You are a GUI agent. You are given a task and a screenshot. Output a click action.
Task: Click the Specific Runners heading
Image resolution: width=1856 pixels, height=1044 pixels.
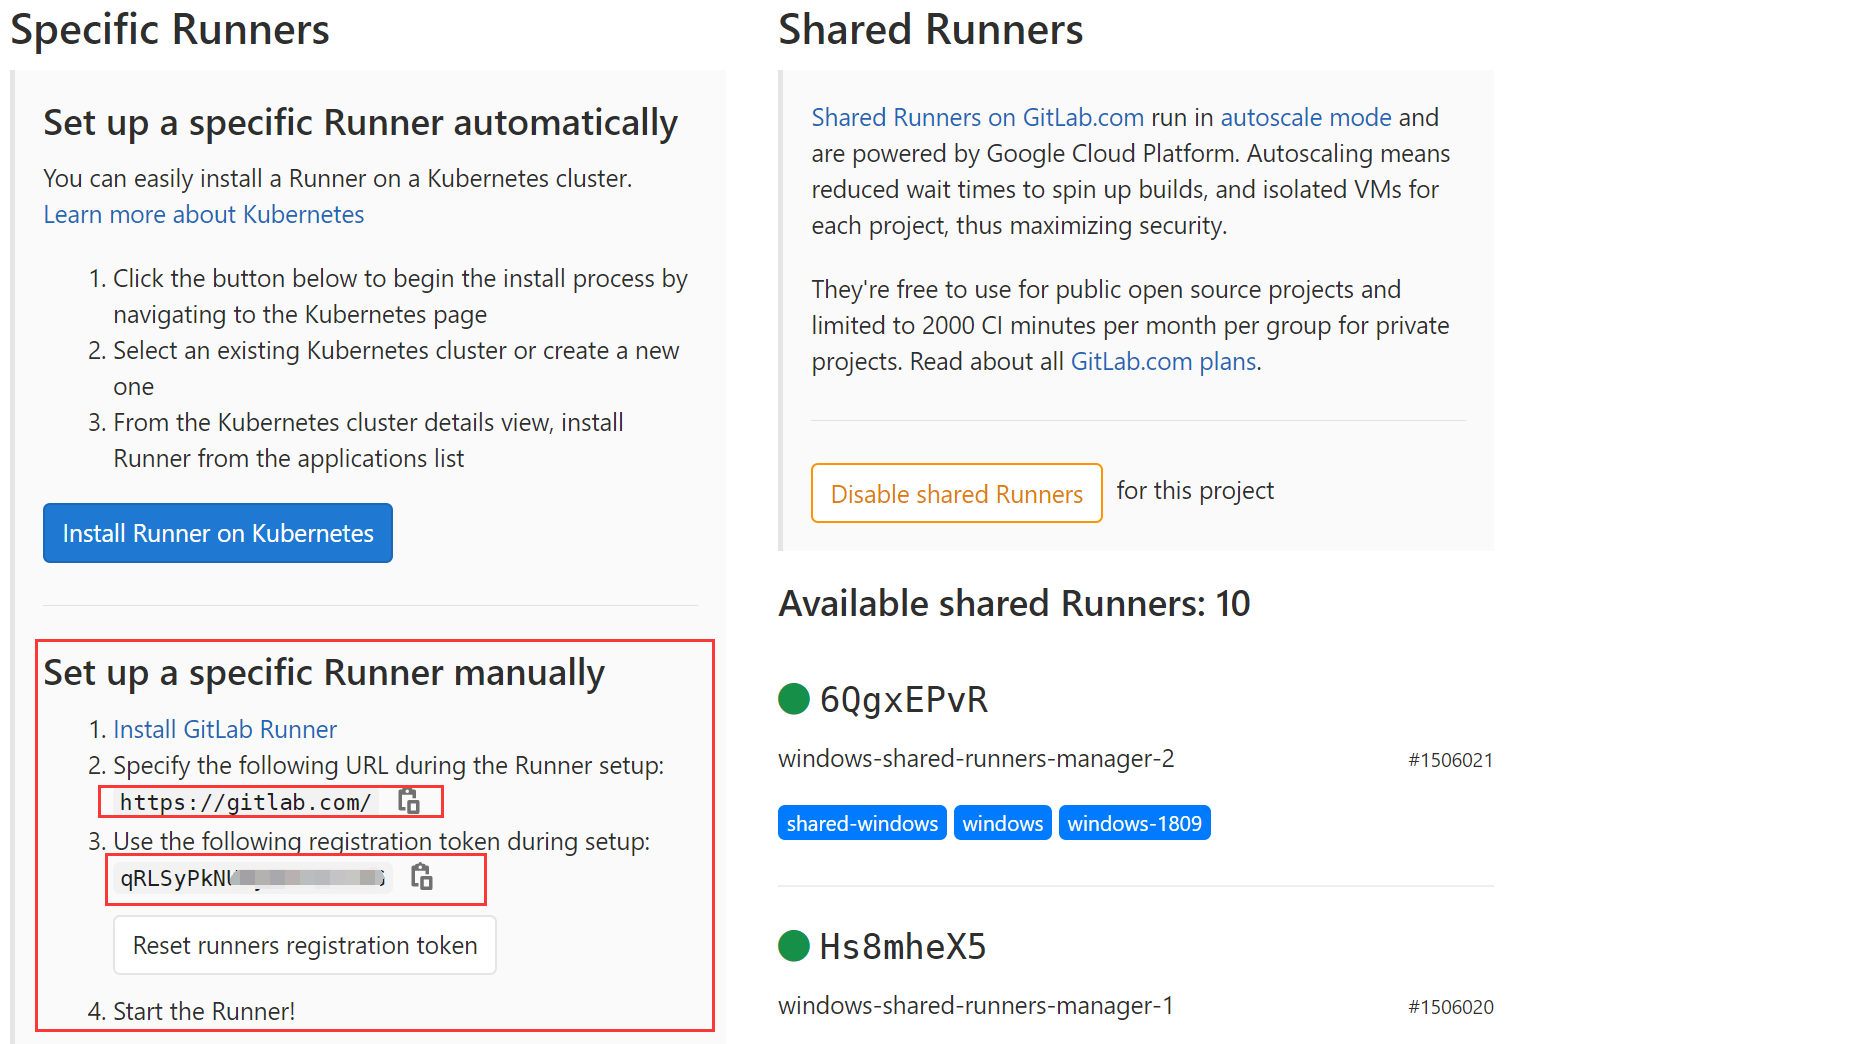click(x=170, y=29)
